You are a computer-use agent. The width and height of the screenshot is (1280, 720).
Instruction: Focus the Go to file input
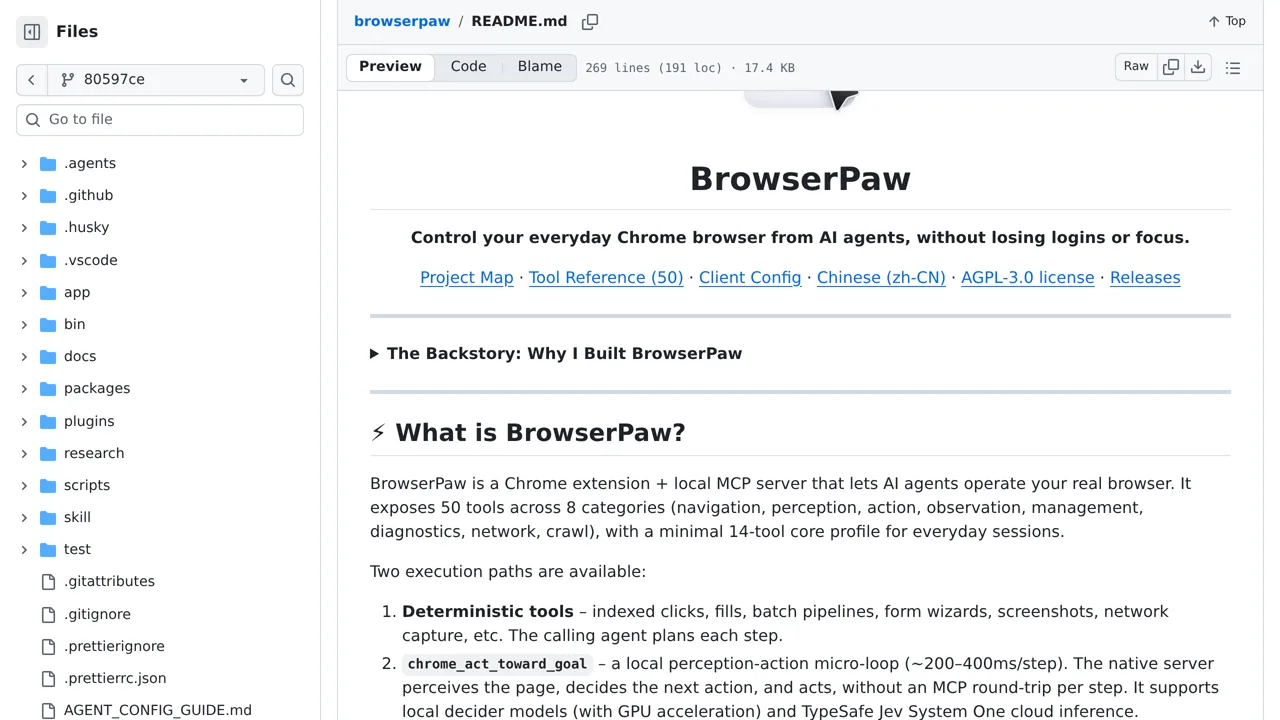160,119
